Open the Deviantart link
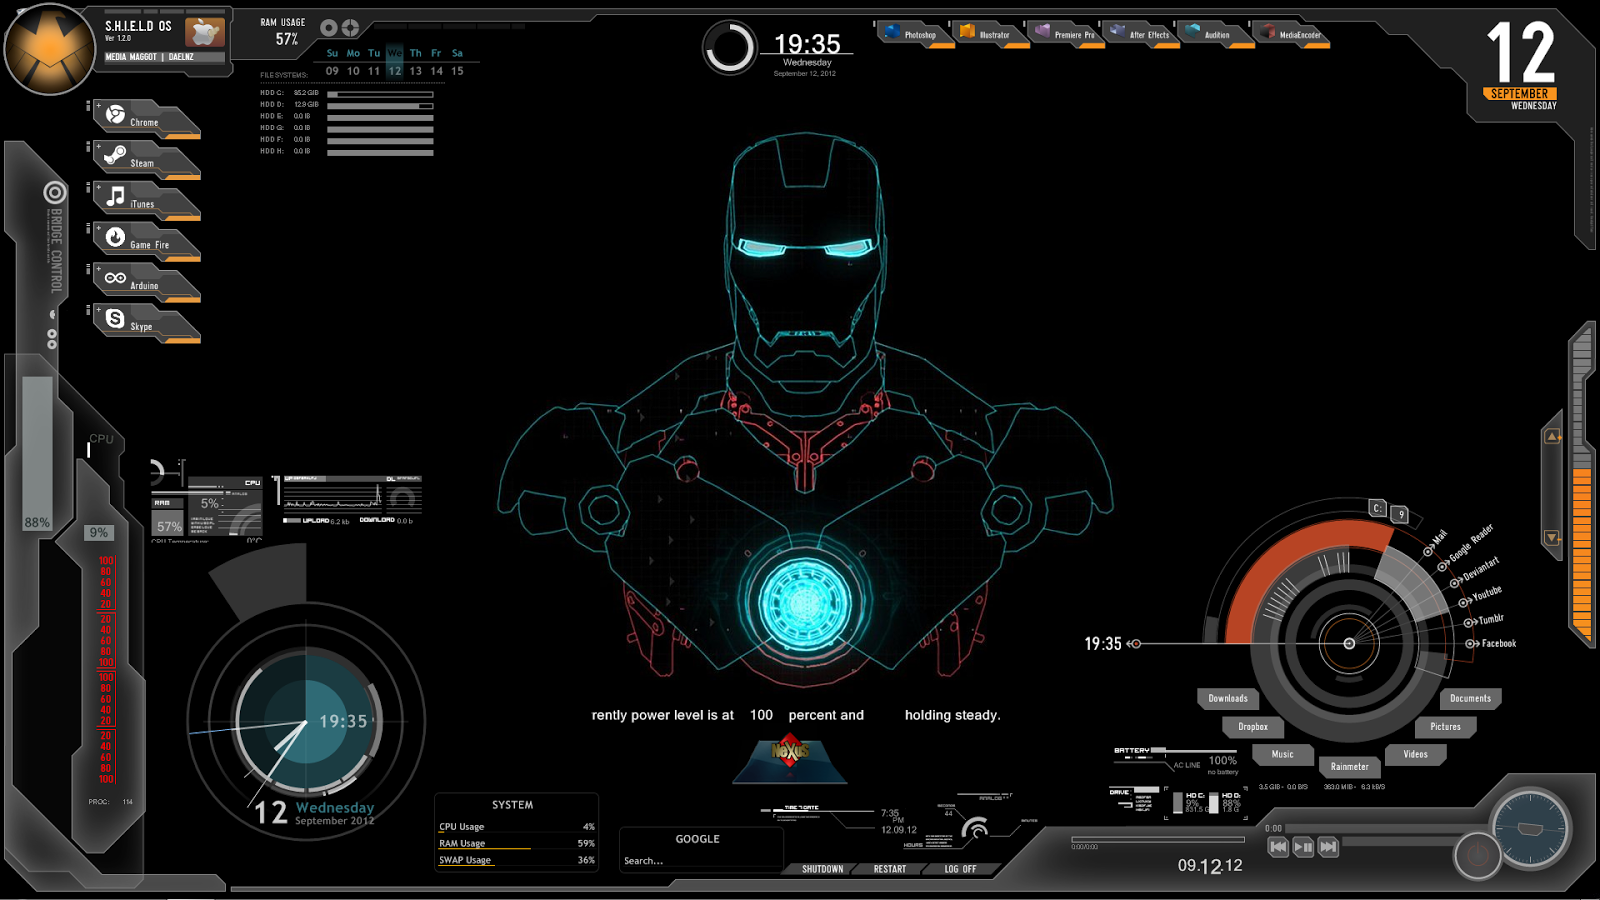1600x900 pixels. tap(1476, 572)
